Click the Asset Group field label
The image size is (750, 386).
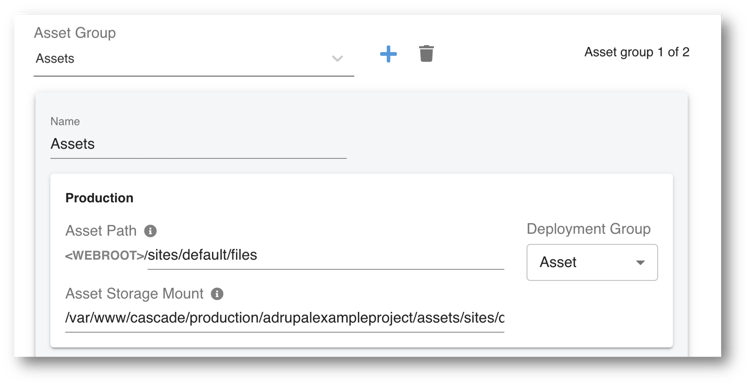(75, 33)
